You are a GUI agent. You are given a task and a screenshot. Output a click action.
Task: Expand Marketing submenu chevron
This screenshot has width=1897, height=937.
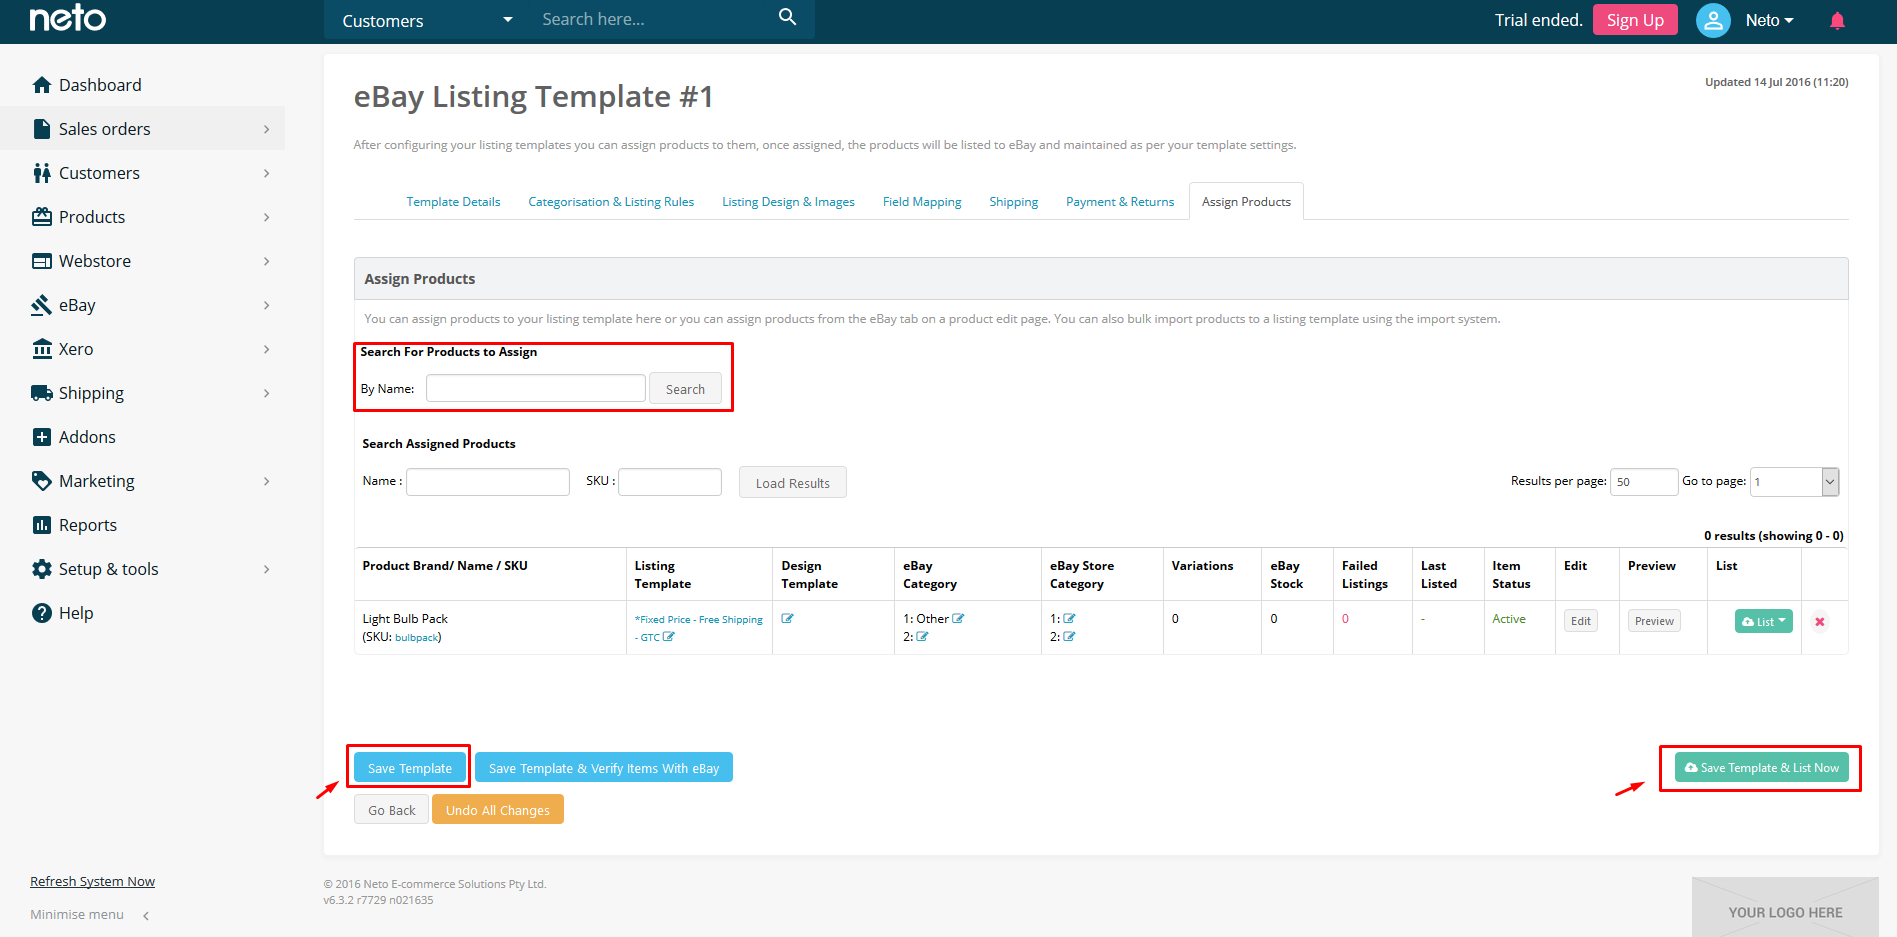(266, 481)
